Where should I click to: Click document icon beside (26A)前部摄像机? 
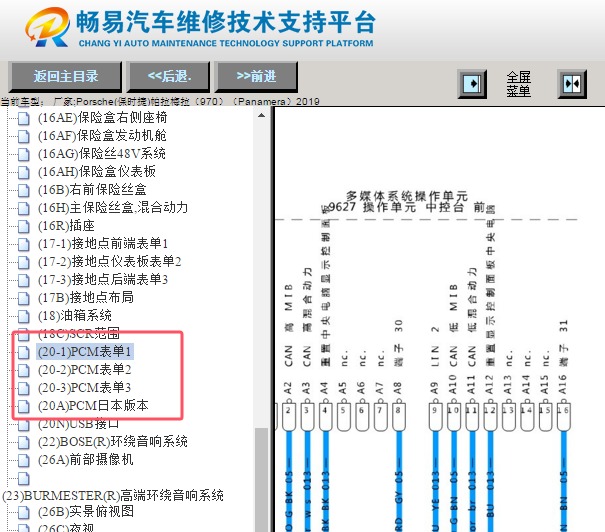point(24,460)
